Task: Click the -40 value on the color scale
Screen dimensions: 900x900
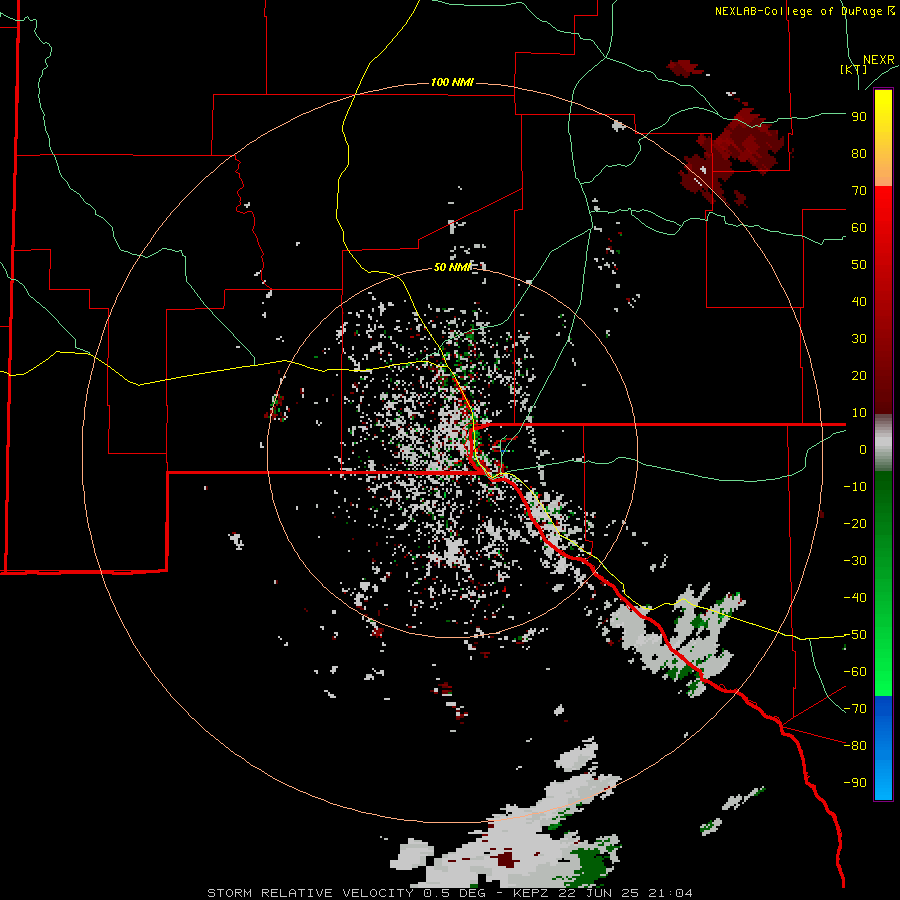Action: click(855, 598)
